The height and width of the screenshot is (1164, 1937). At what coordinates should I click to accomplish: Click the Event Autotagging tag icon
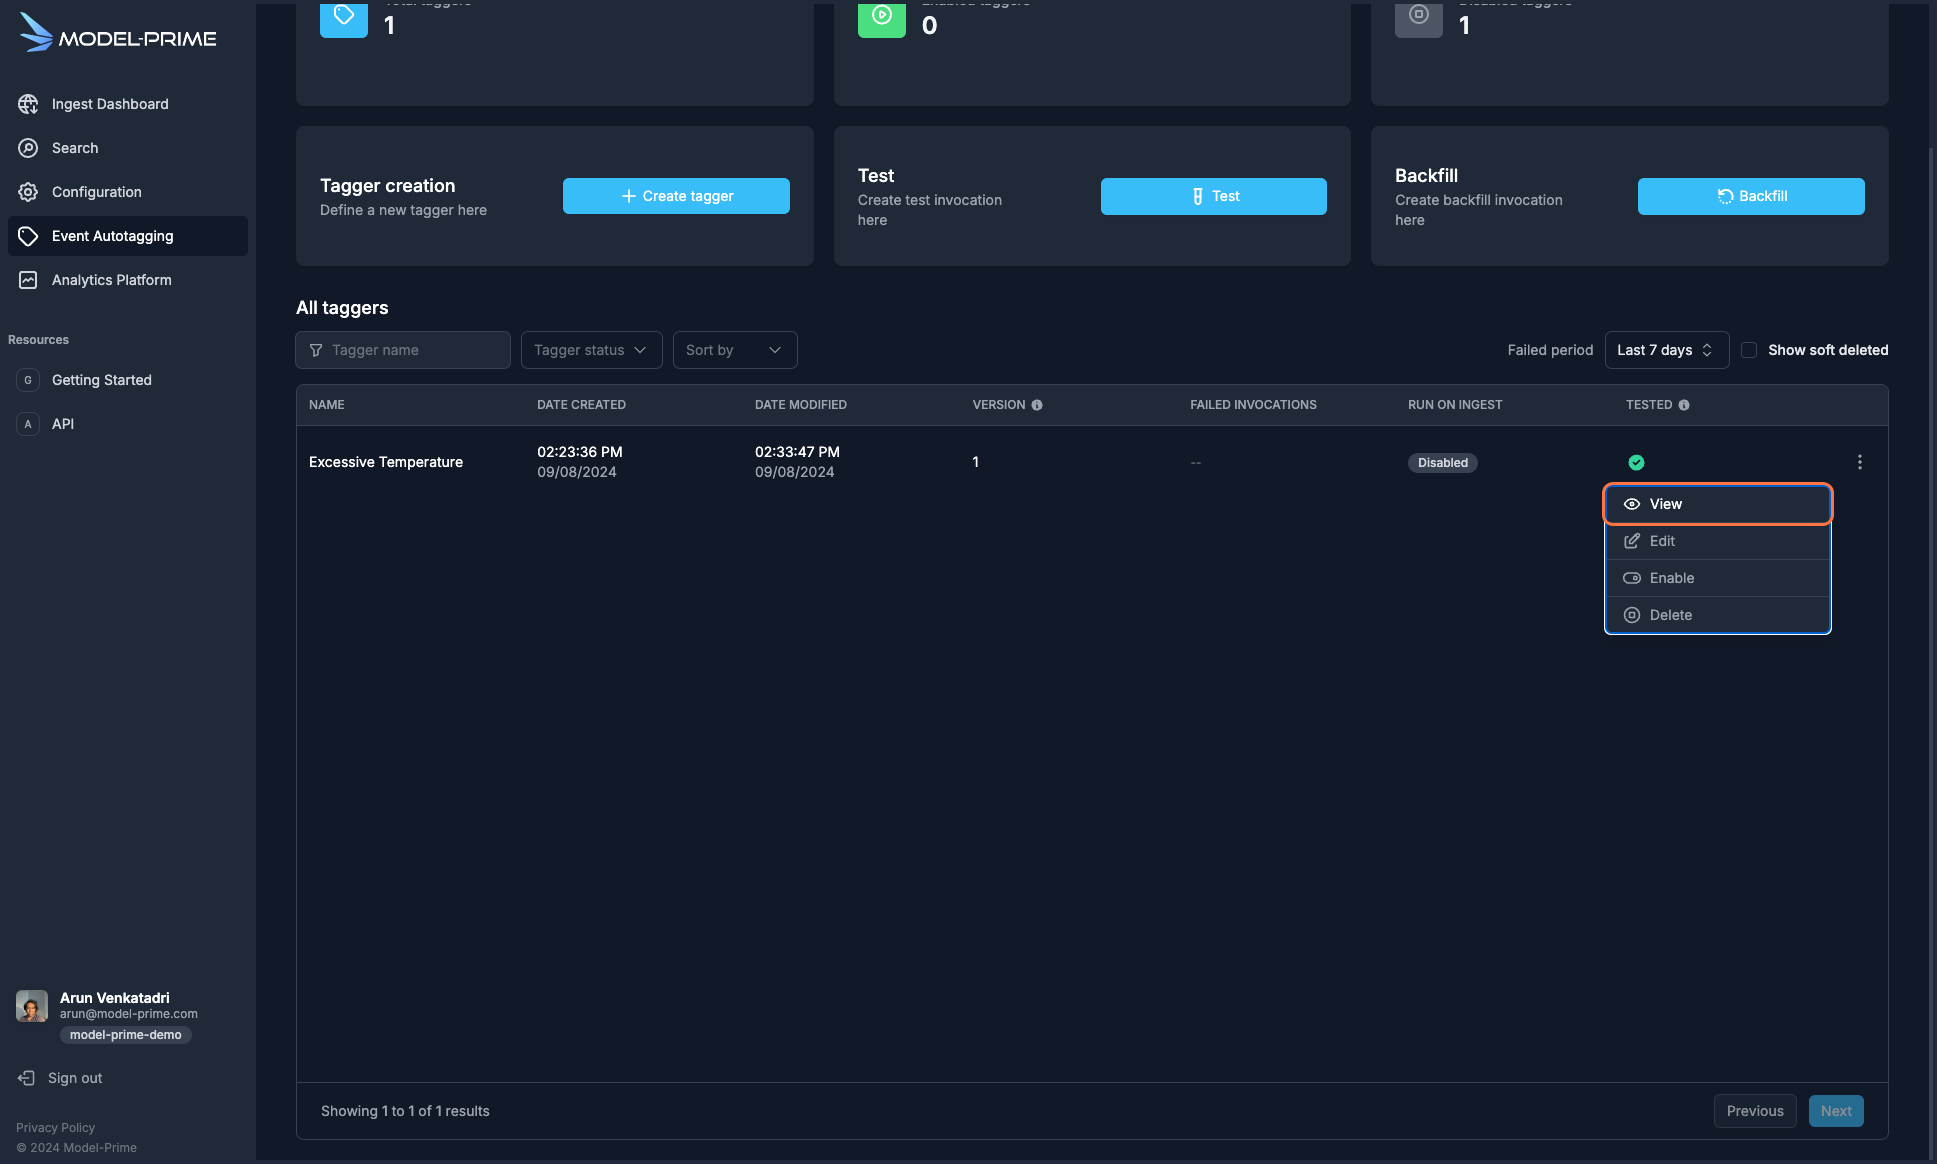tap(28, 236)
